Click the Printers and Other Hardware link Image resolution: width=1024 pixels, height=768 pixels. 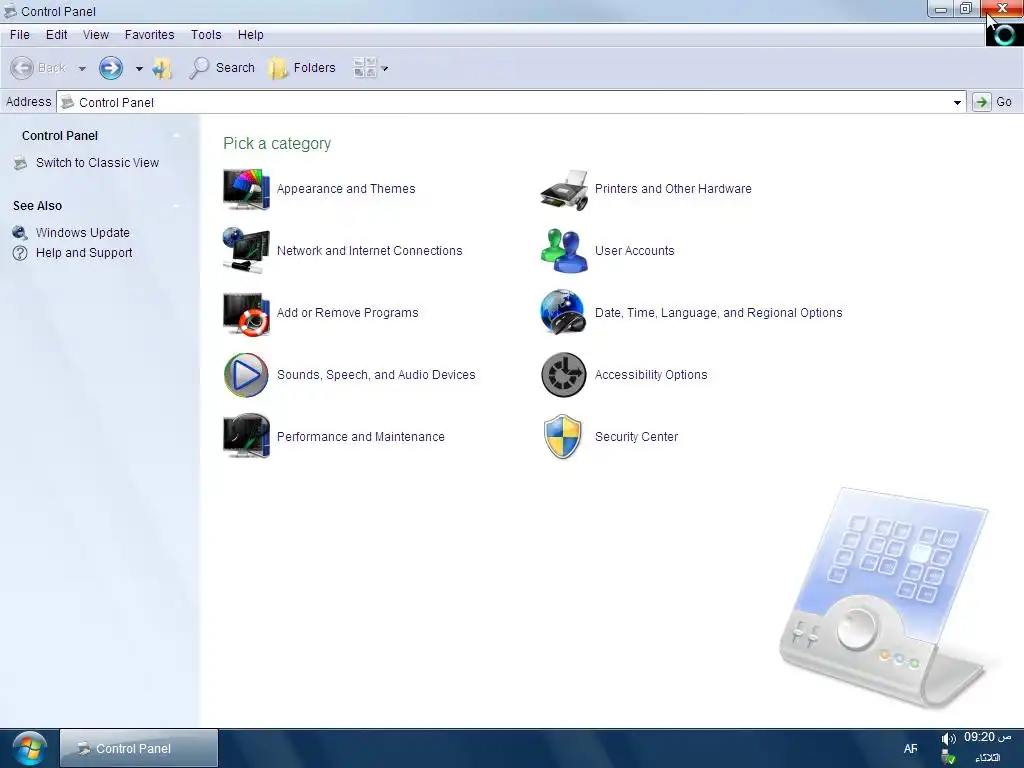pyautogui.click(x=673, y=189)
